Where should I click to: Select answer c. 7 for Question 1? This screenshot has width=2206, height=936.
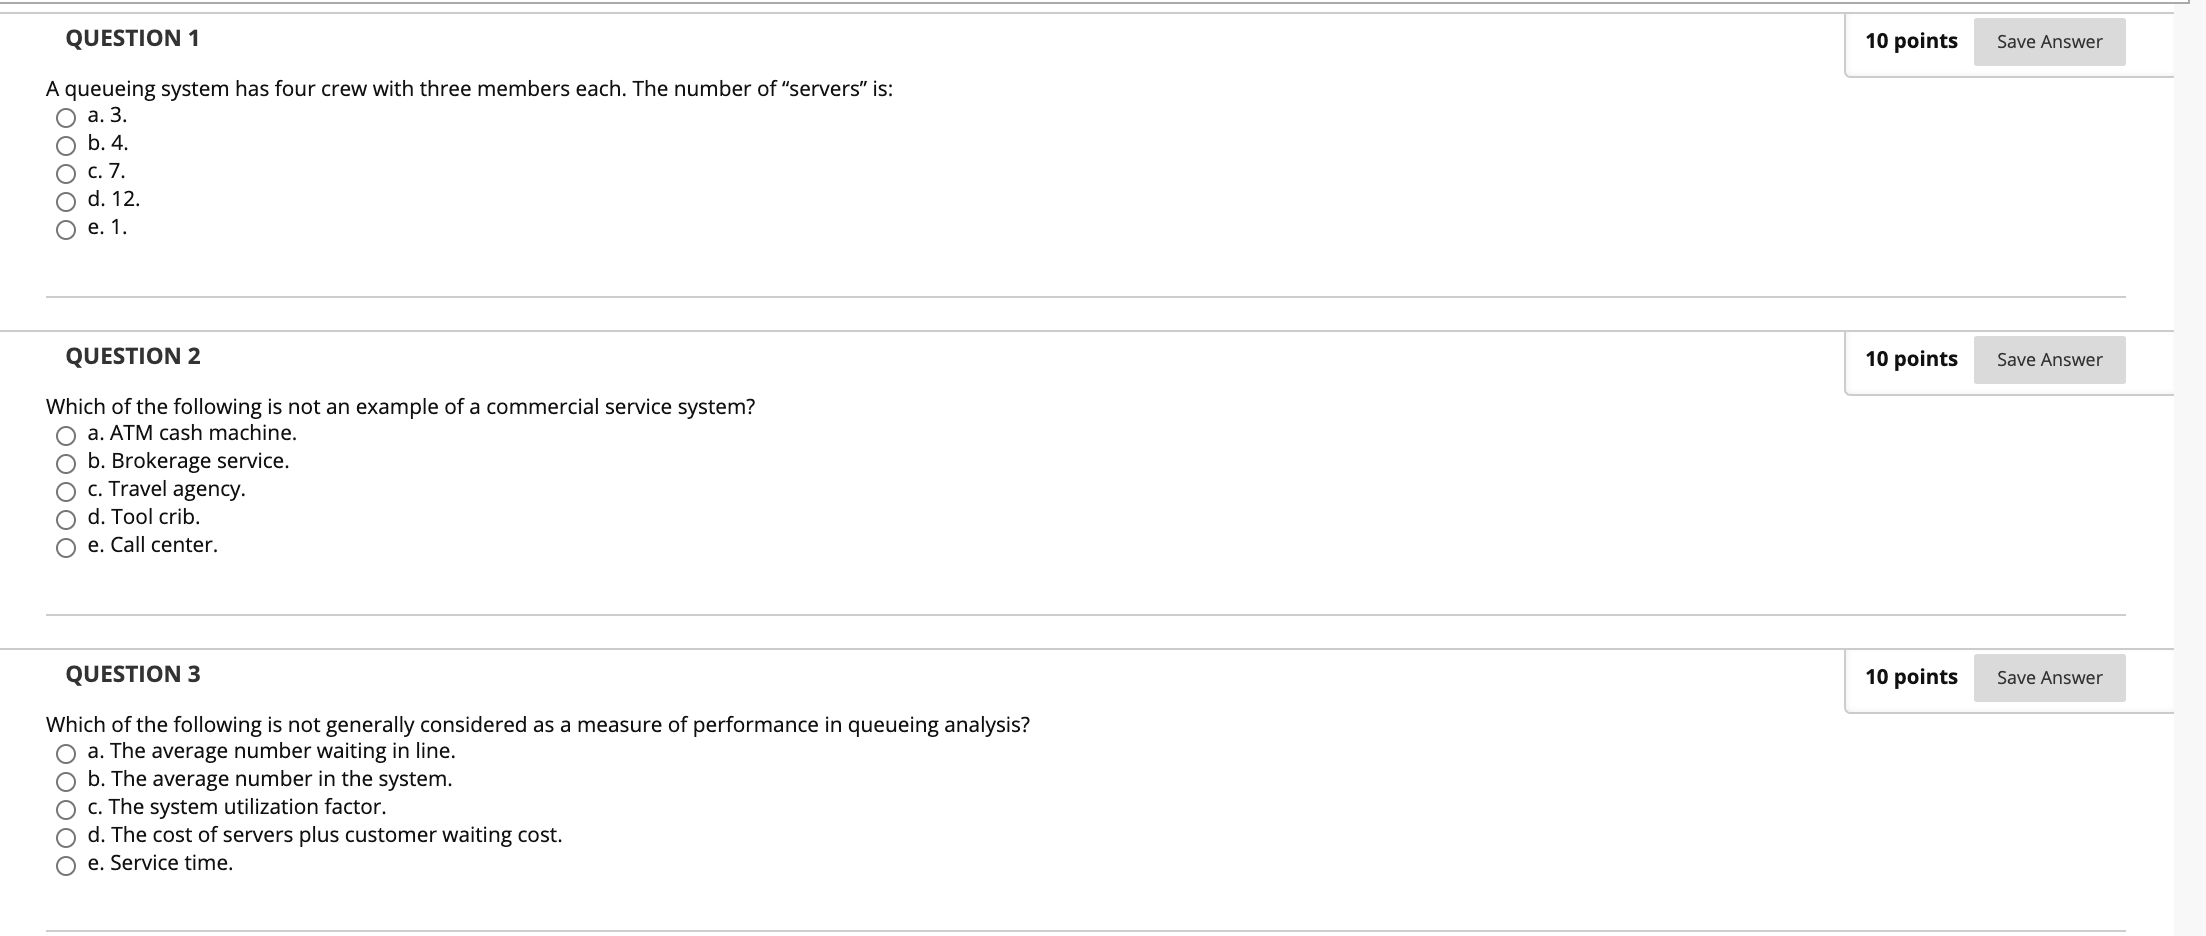[64, 172]
